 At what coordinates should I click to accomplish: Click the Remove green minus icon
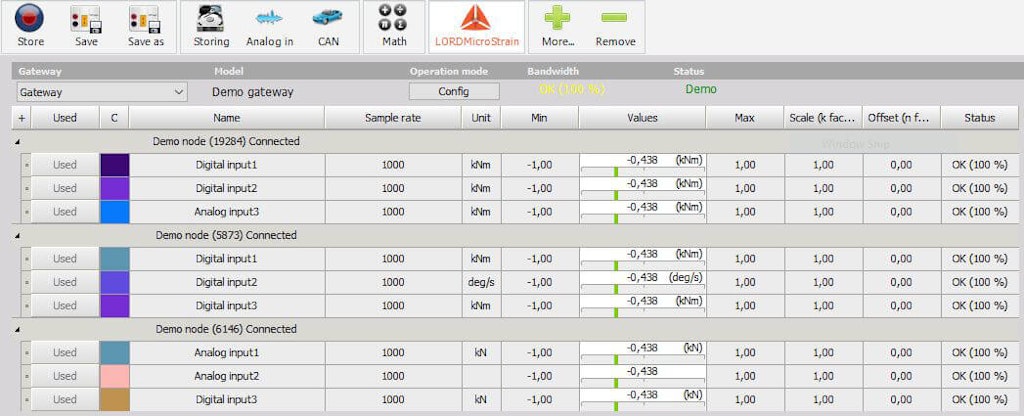(615, 18)
